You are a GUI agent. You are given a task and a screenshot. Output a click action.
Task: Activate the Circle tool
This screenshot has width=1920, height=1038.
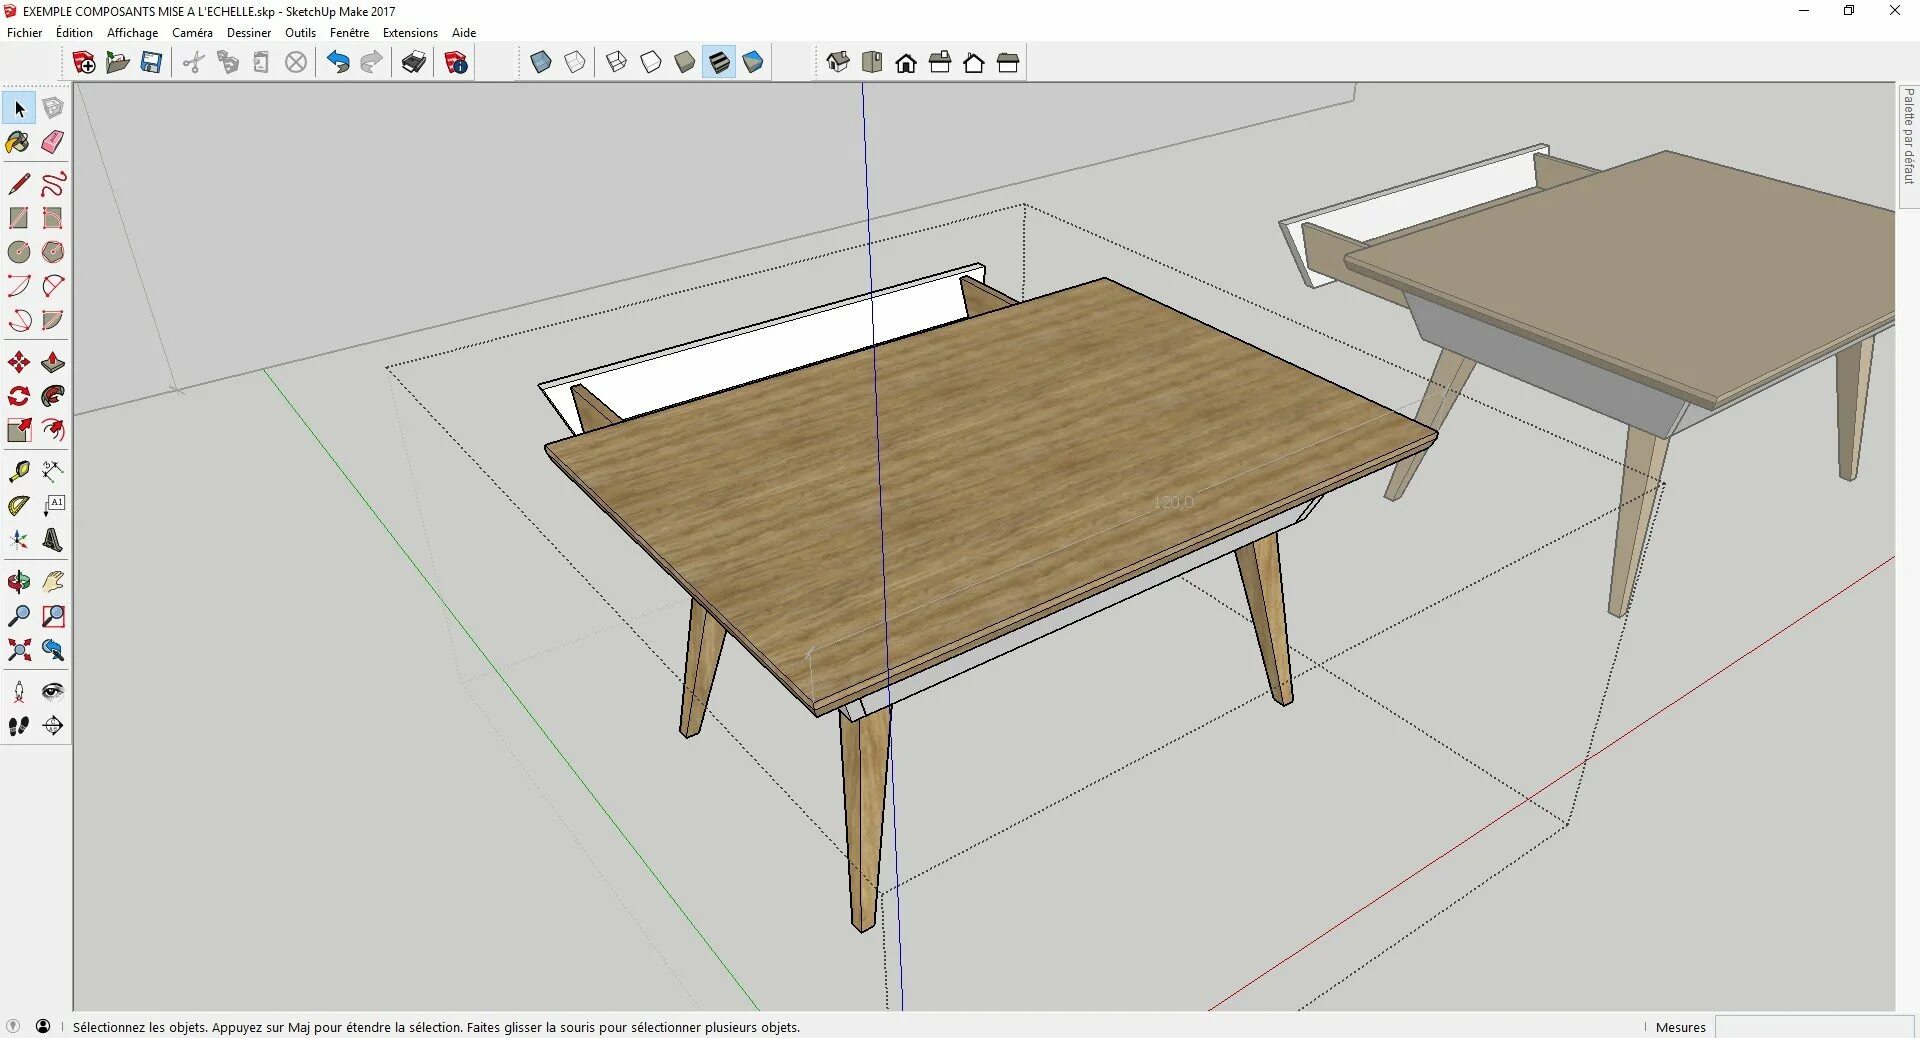click(x=19, y=252)
